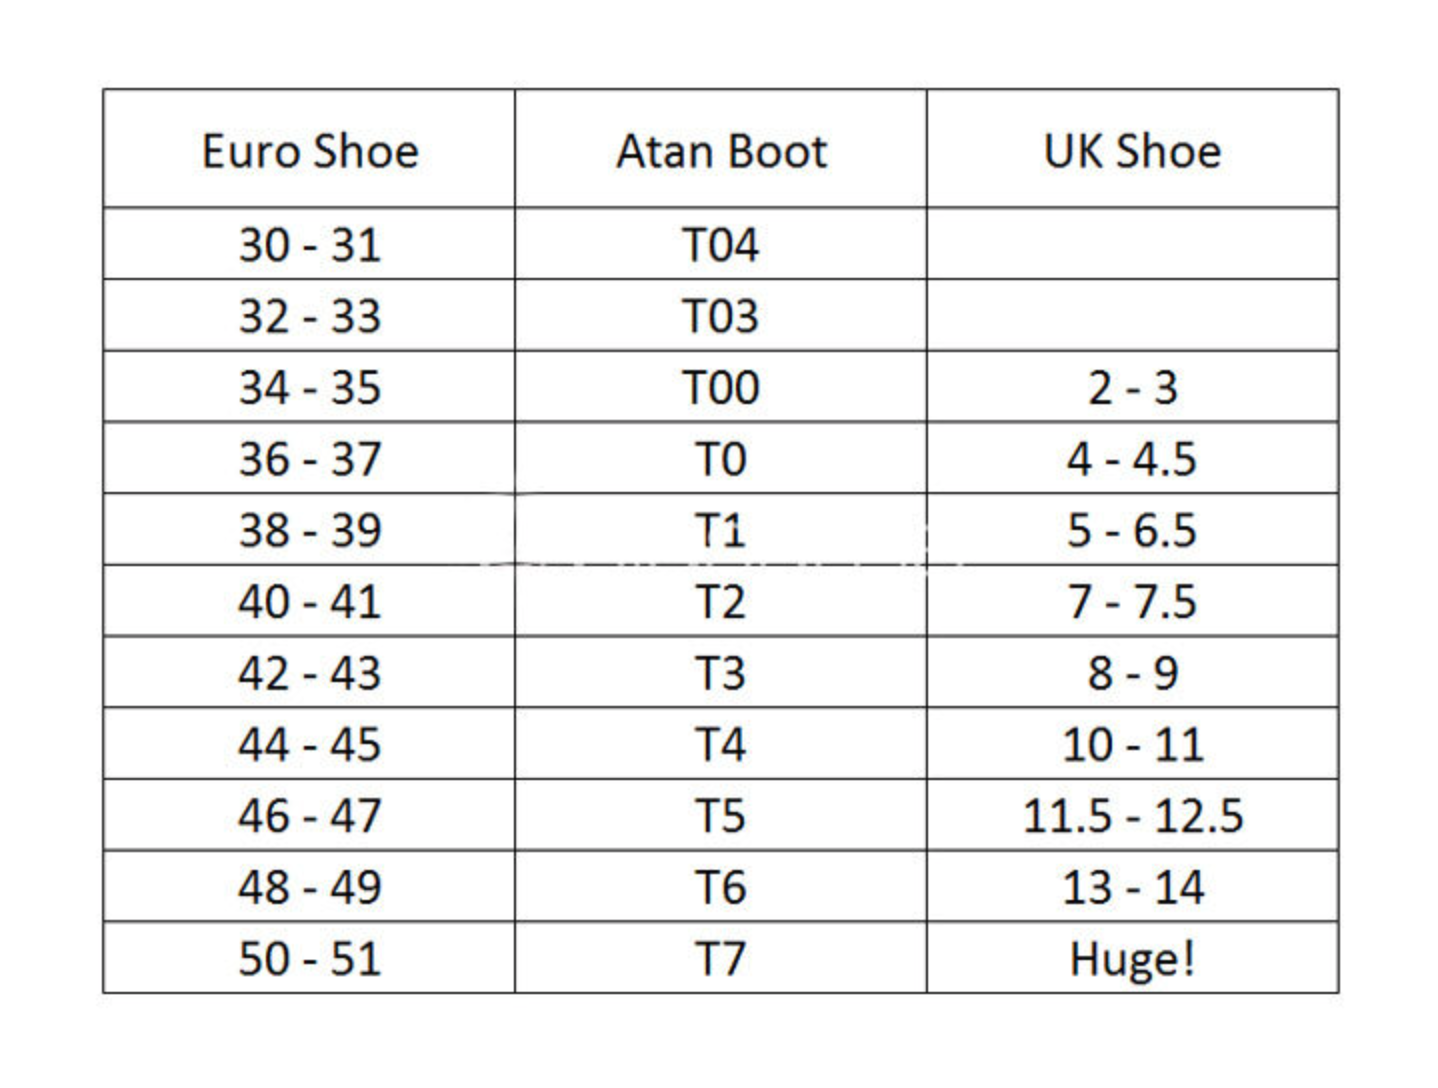Click the 13 - 14 UK size cell
The image size is (1438, 1088).
pyautogui.click(x=1132, y=886)
